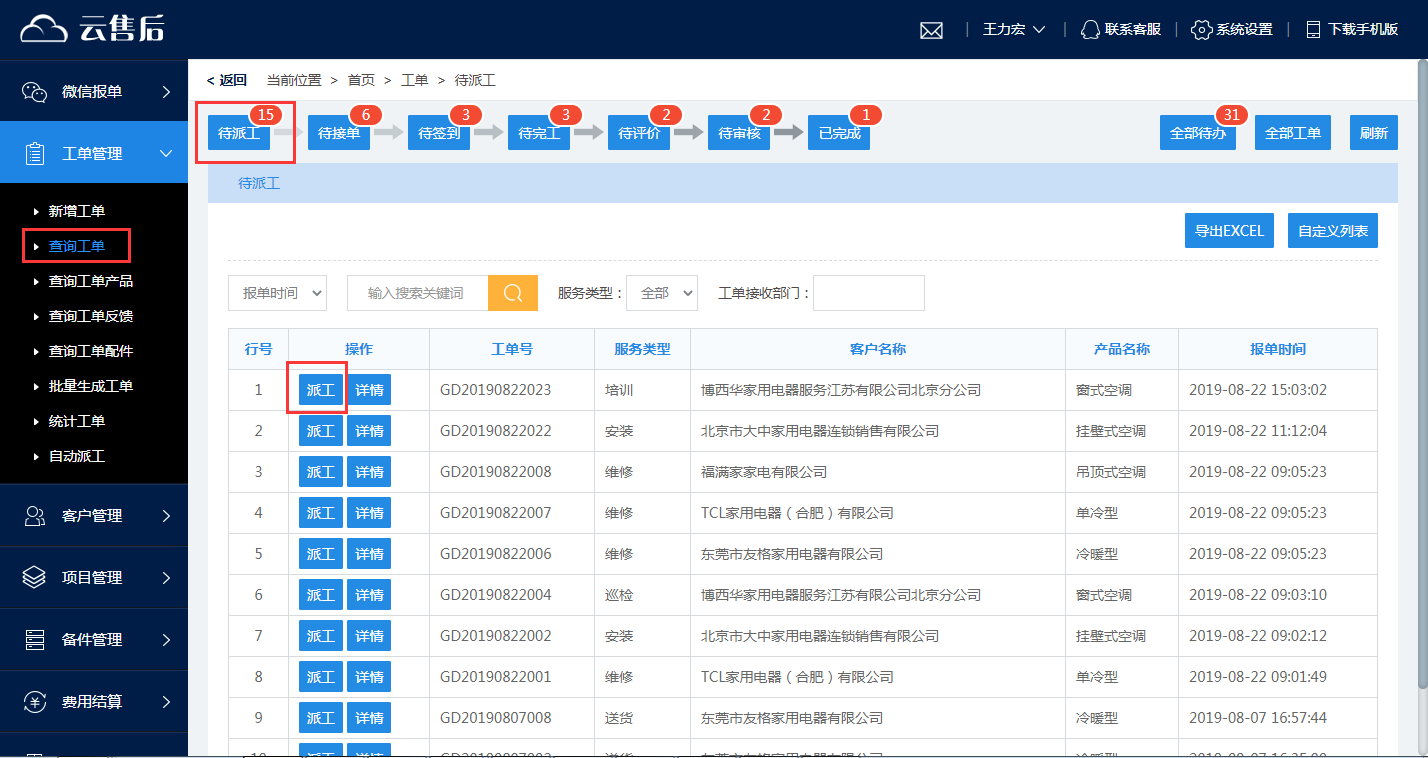Viewport: 1428px width, 758px height.
Task: Open the mail envelope icon
Action: tap(931, 30)
